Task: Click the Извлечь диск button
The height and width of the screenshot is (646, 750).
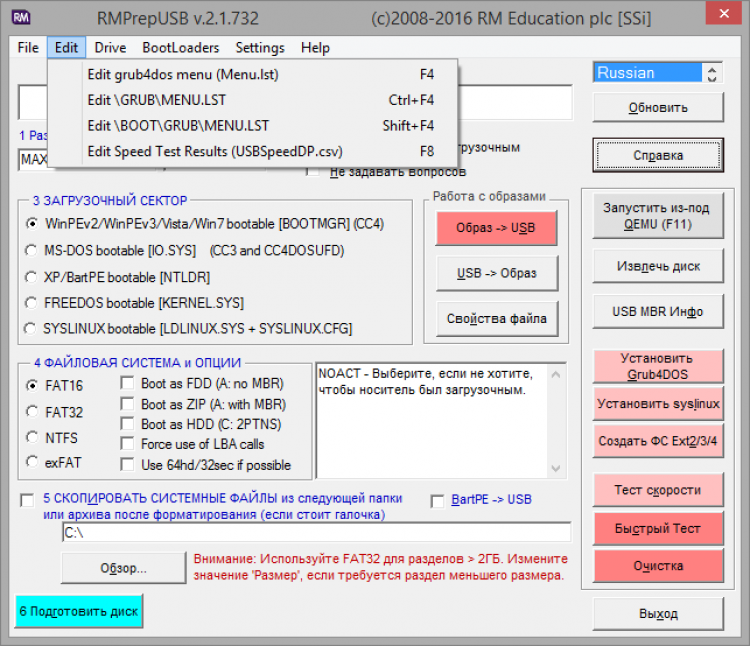Action: (658, 266)
